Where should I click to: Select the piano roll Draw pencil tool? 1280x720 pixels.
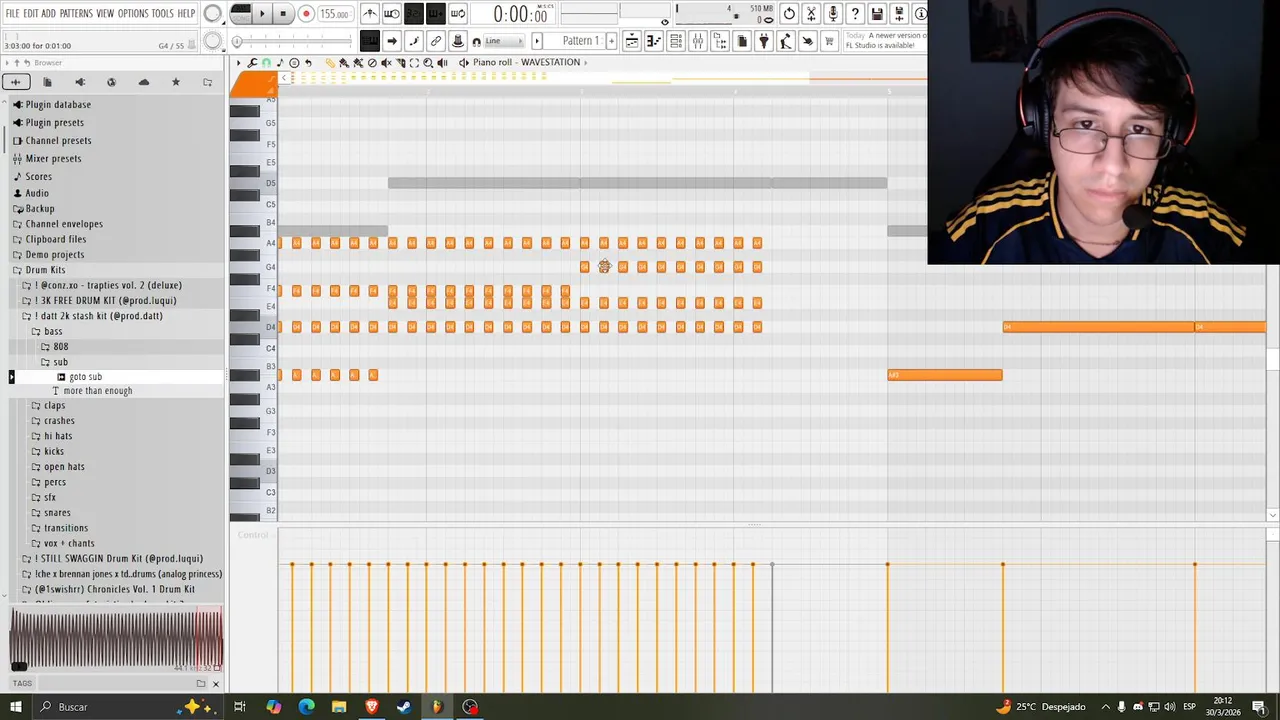[x=330, y=63]
